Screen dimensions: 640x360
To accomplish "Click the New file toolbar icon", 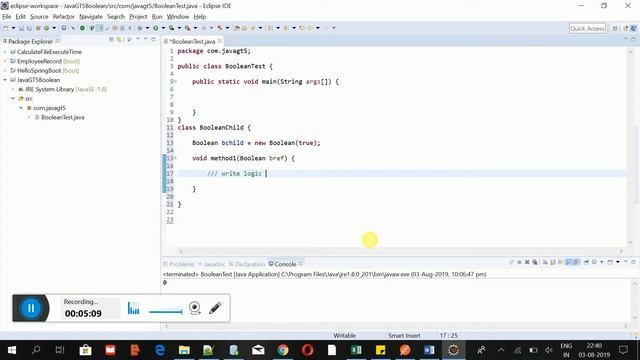I will click(6, 28).
